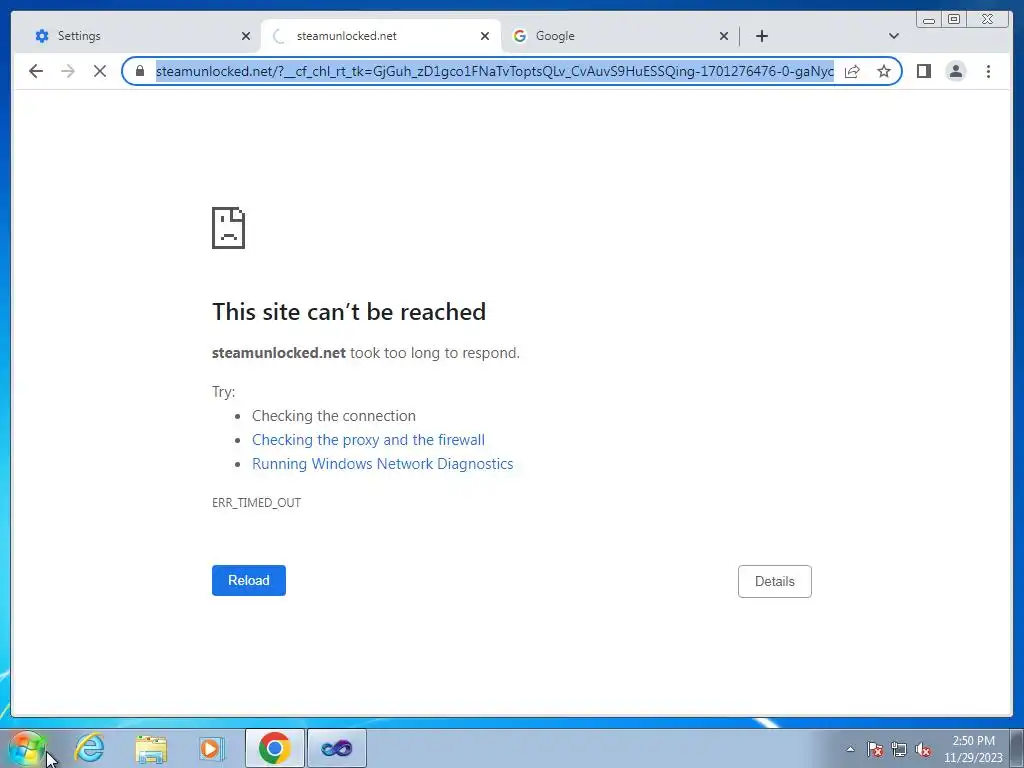Open Checking the proxy and firewall link
Image resolution: width=1024 pixels, height=768 pixels.
coord(368,440)
